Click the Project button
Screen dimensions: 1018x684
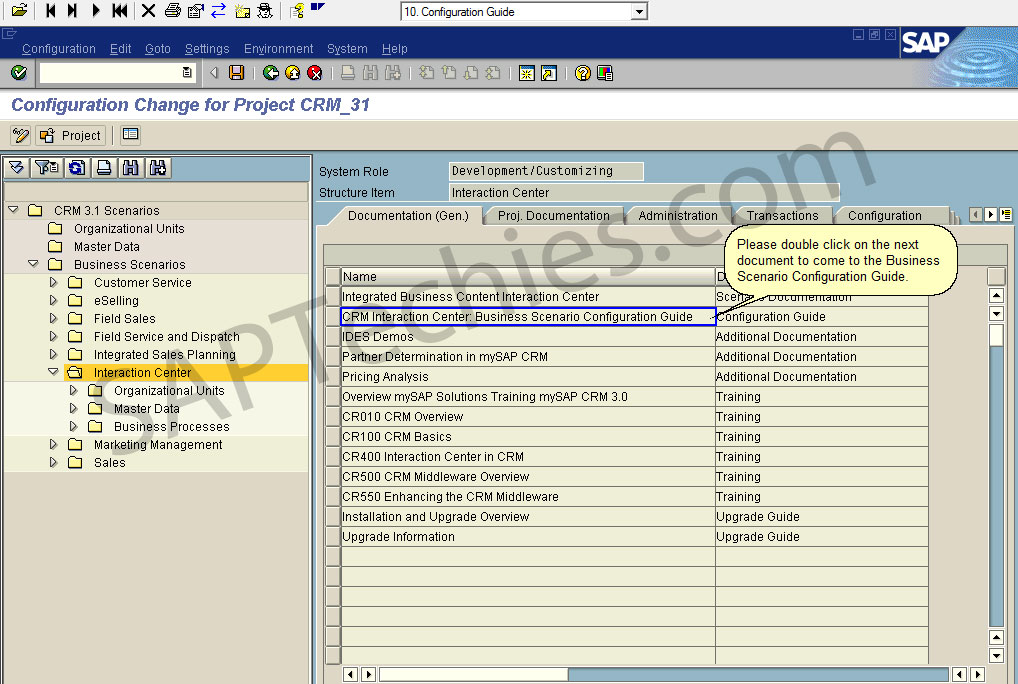pyautogui.click(x=71, y=135)
